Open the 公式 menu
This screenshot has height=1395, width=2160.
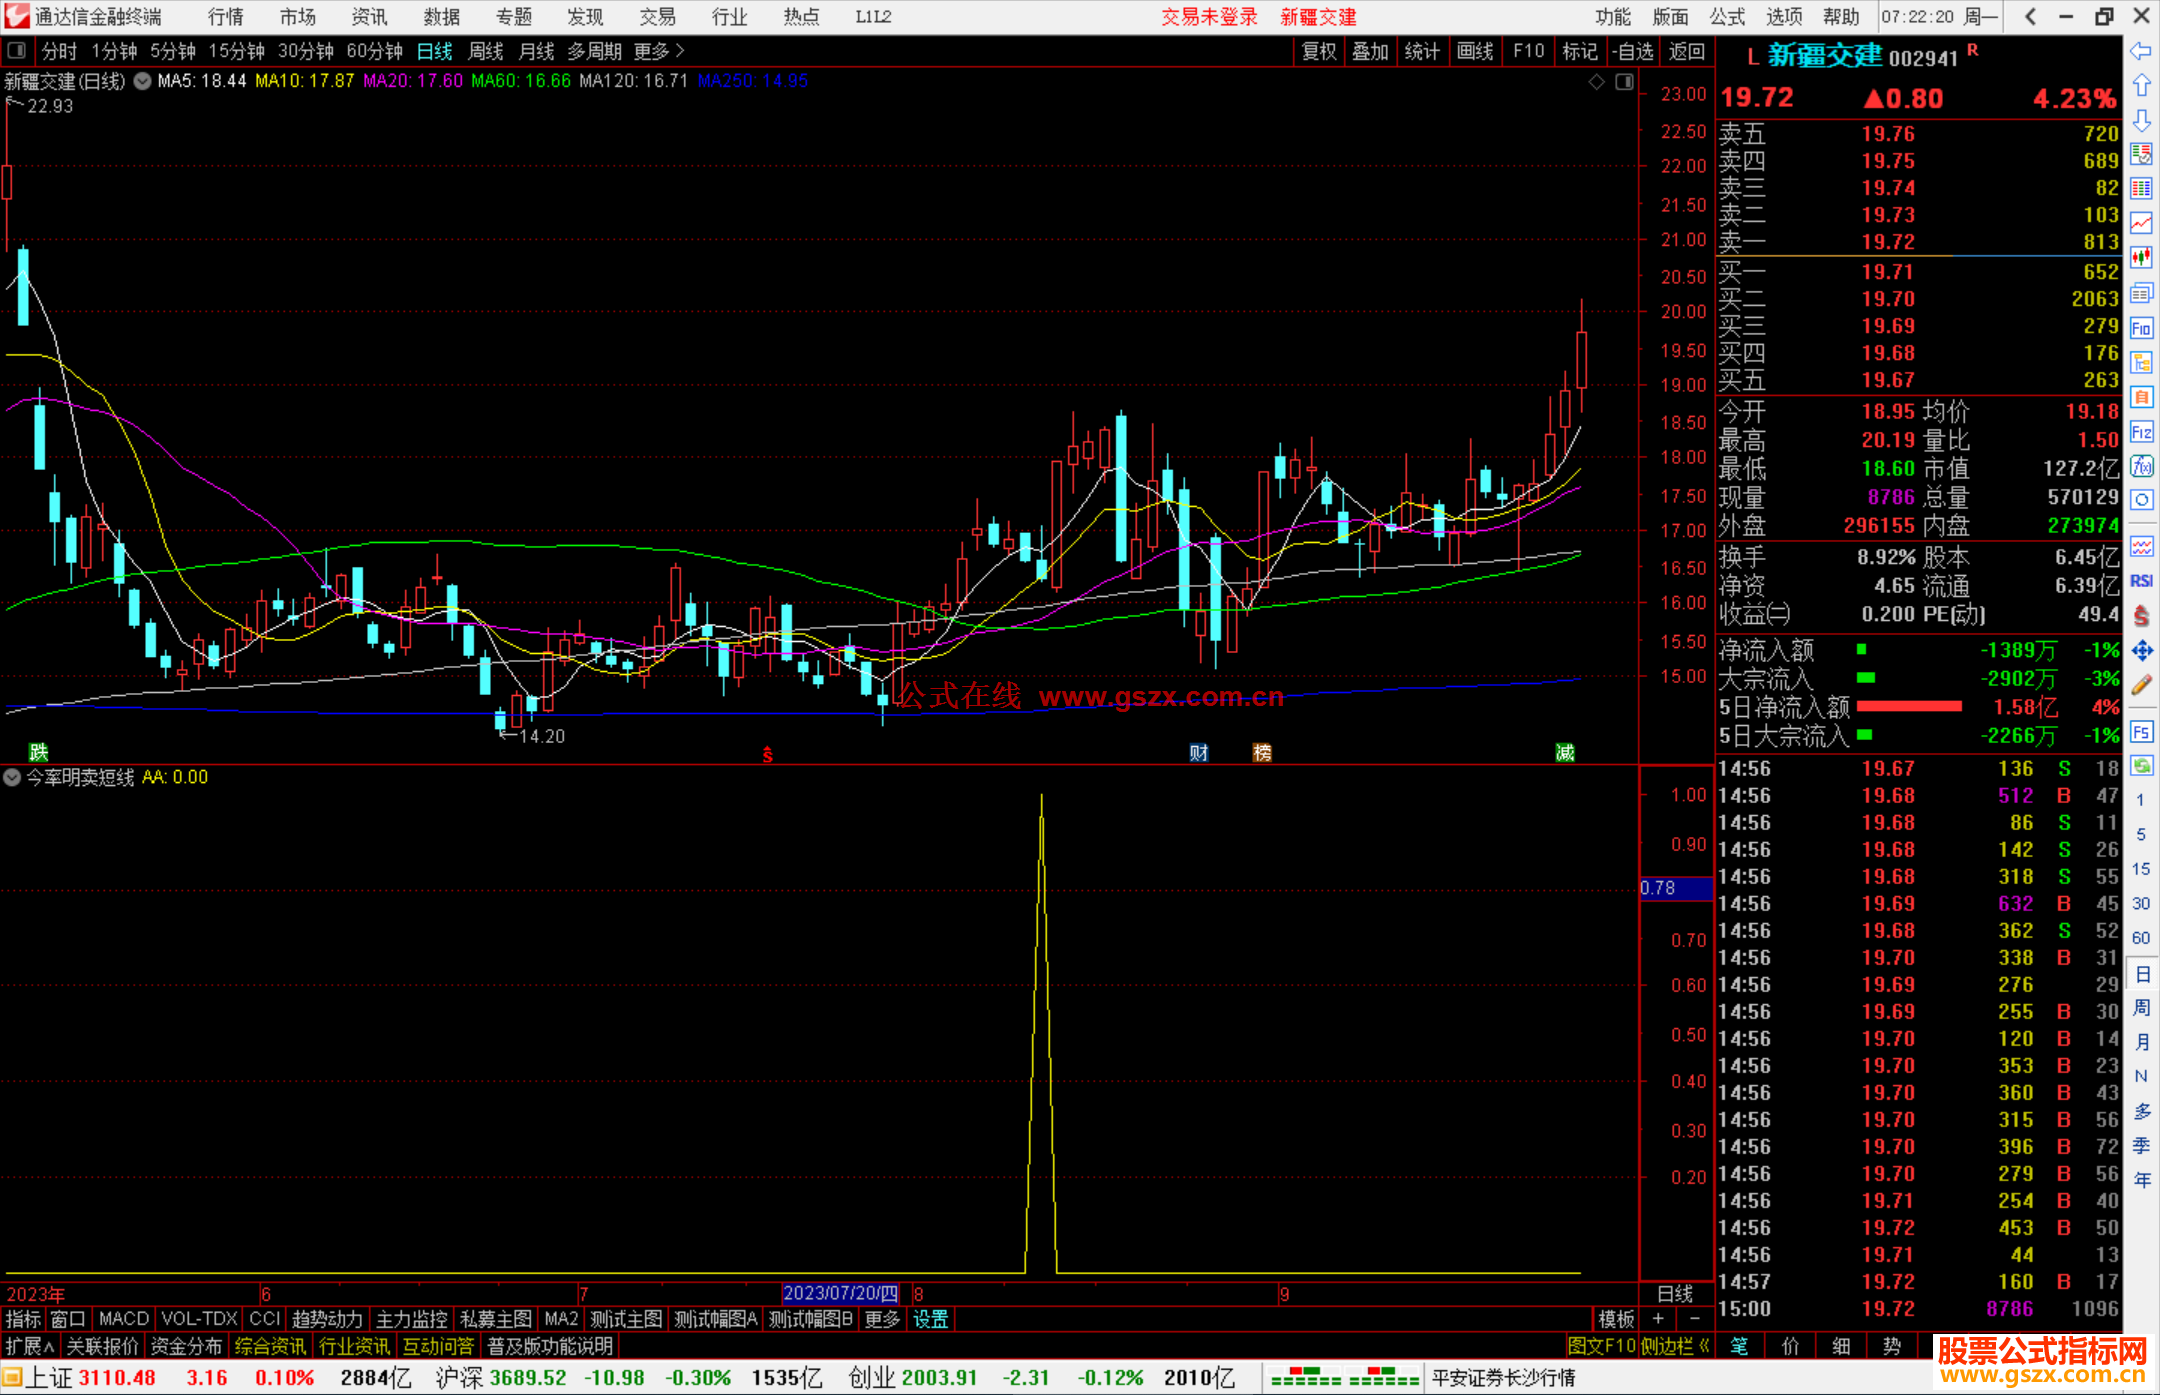click(1727, 16)
